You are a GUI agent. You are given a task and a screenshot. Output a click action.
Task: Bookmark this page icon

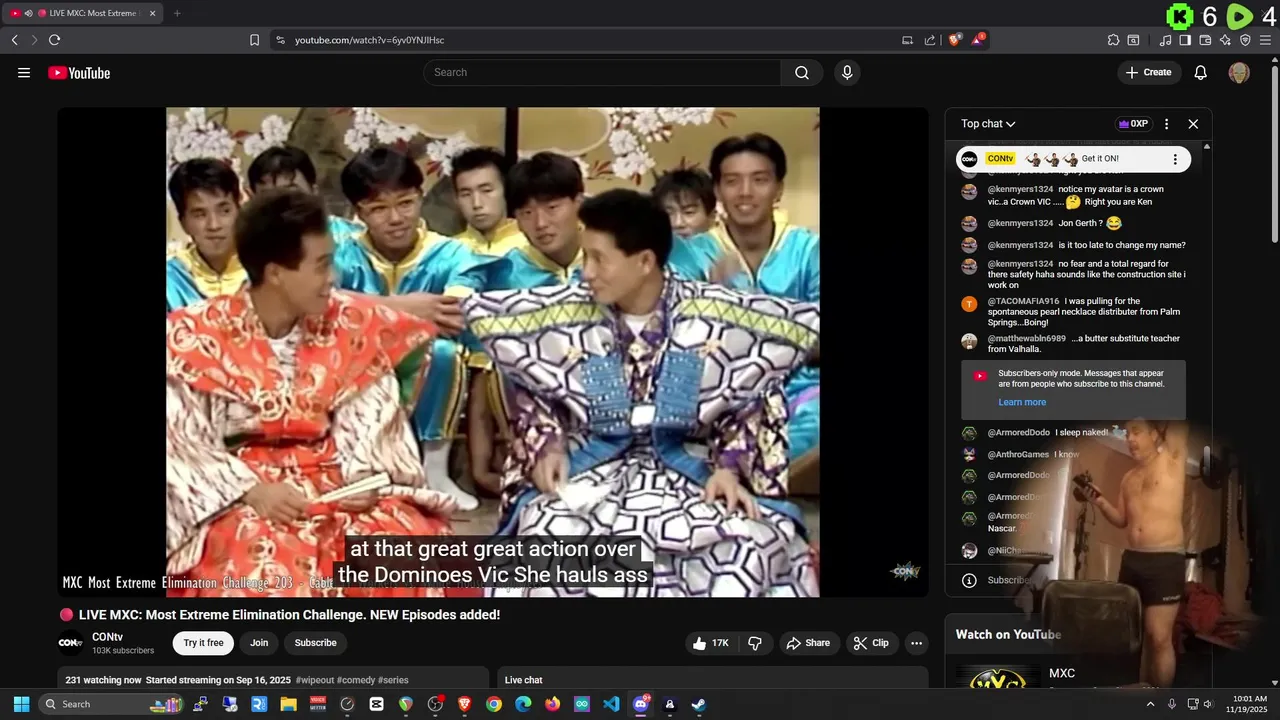[x=254, y=40]
